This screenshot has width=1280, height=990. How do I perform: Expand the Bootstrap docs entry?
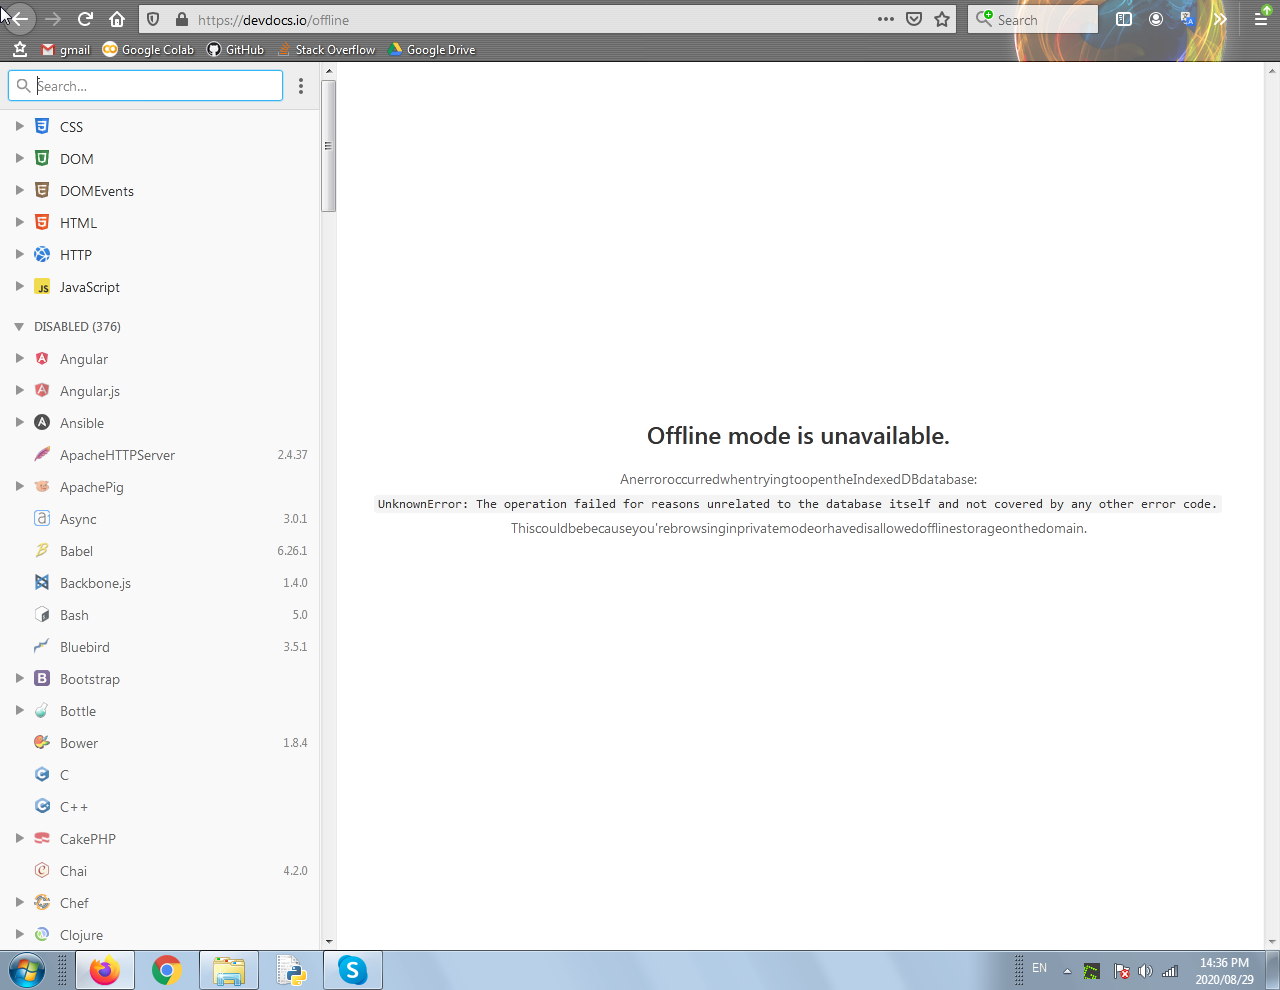[19, 678]
